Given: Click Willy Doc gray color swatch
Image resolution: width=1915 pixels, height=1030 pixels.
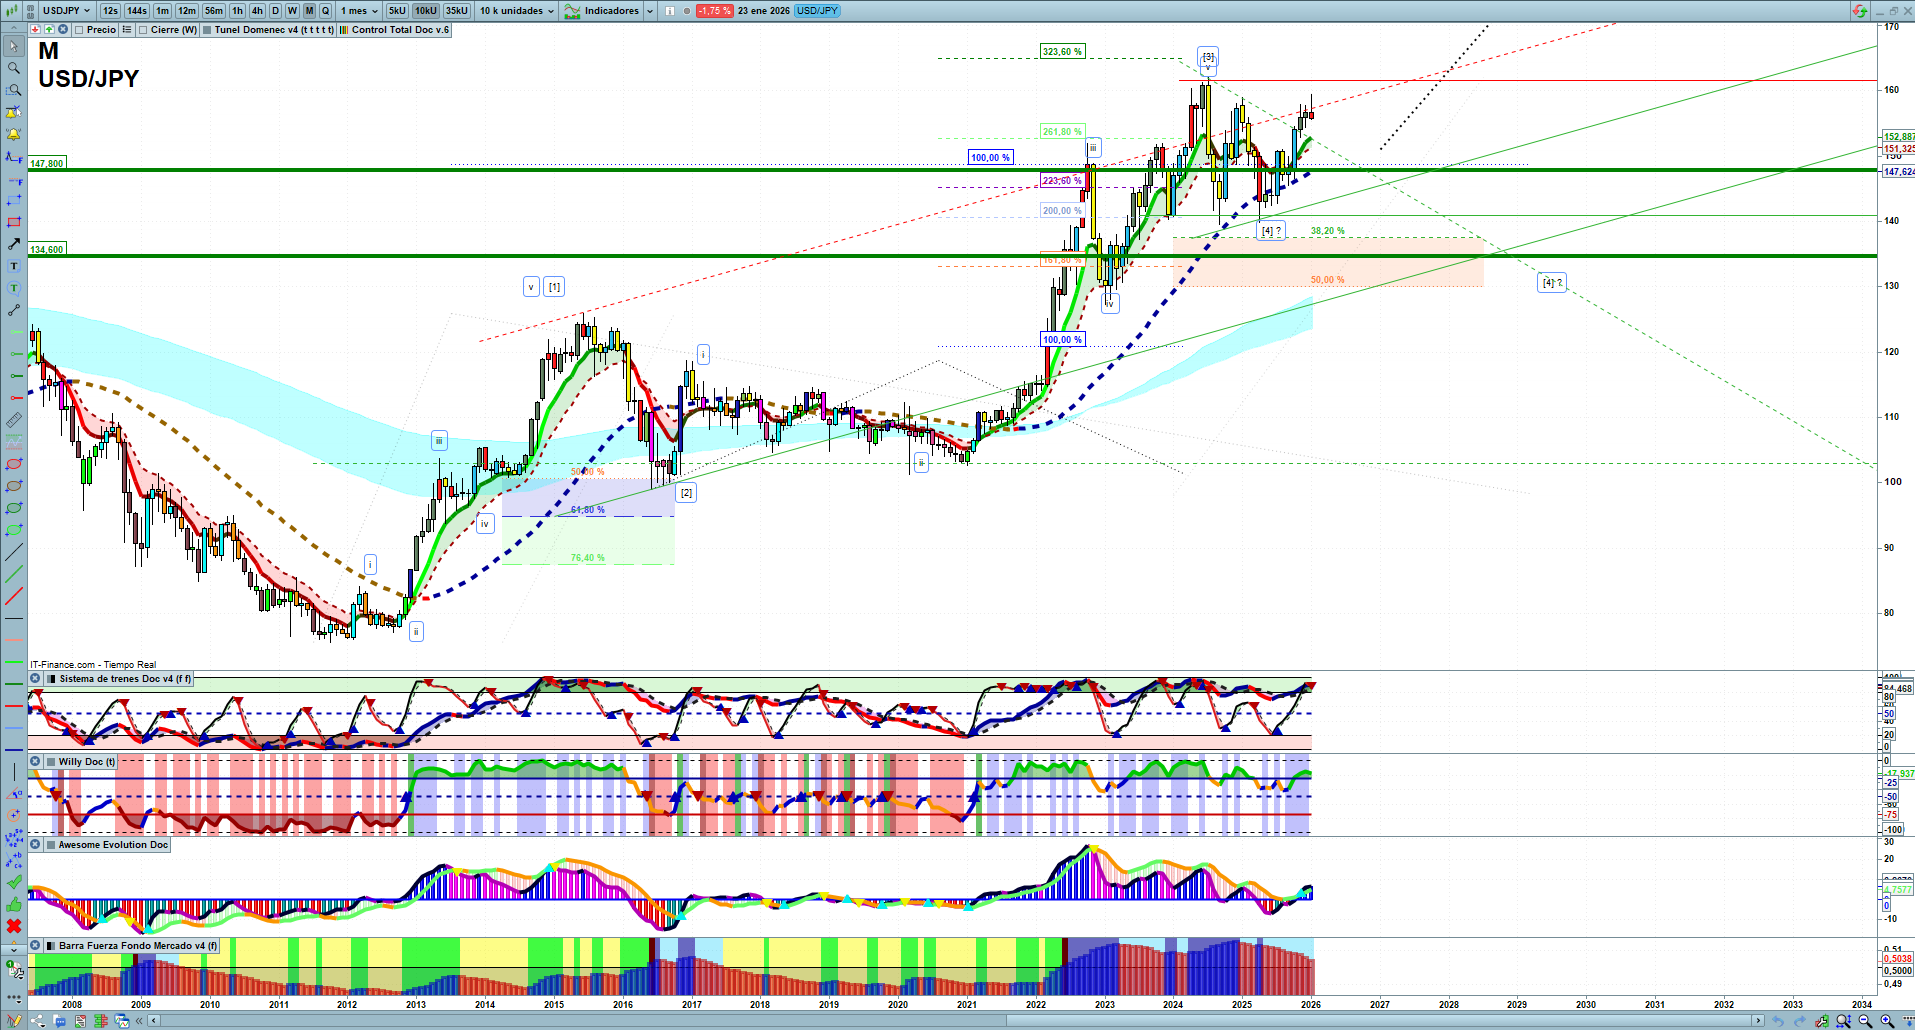Looking at the screenshot, I should [x=49, y=762].
